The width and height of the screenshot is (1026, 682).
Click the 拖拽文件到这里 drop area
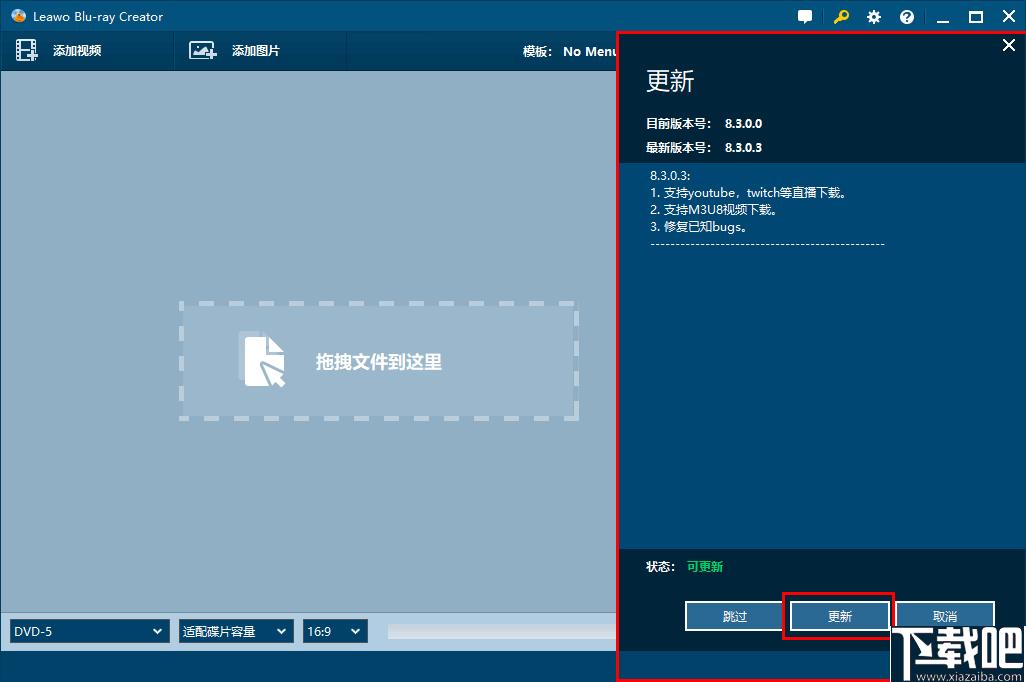(x=379, y=361)
